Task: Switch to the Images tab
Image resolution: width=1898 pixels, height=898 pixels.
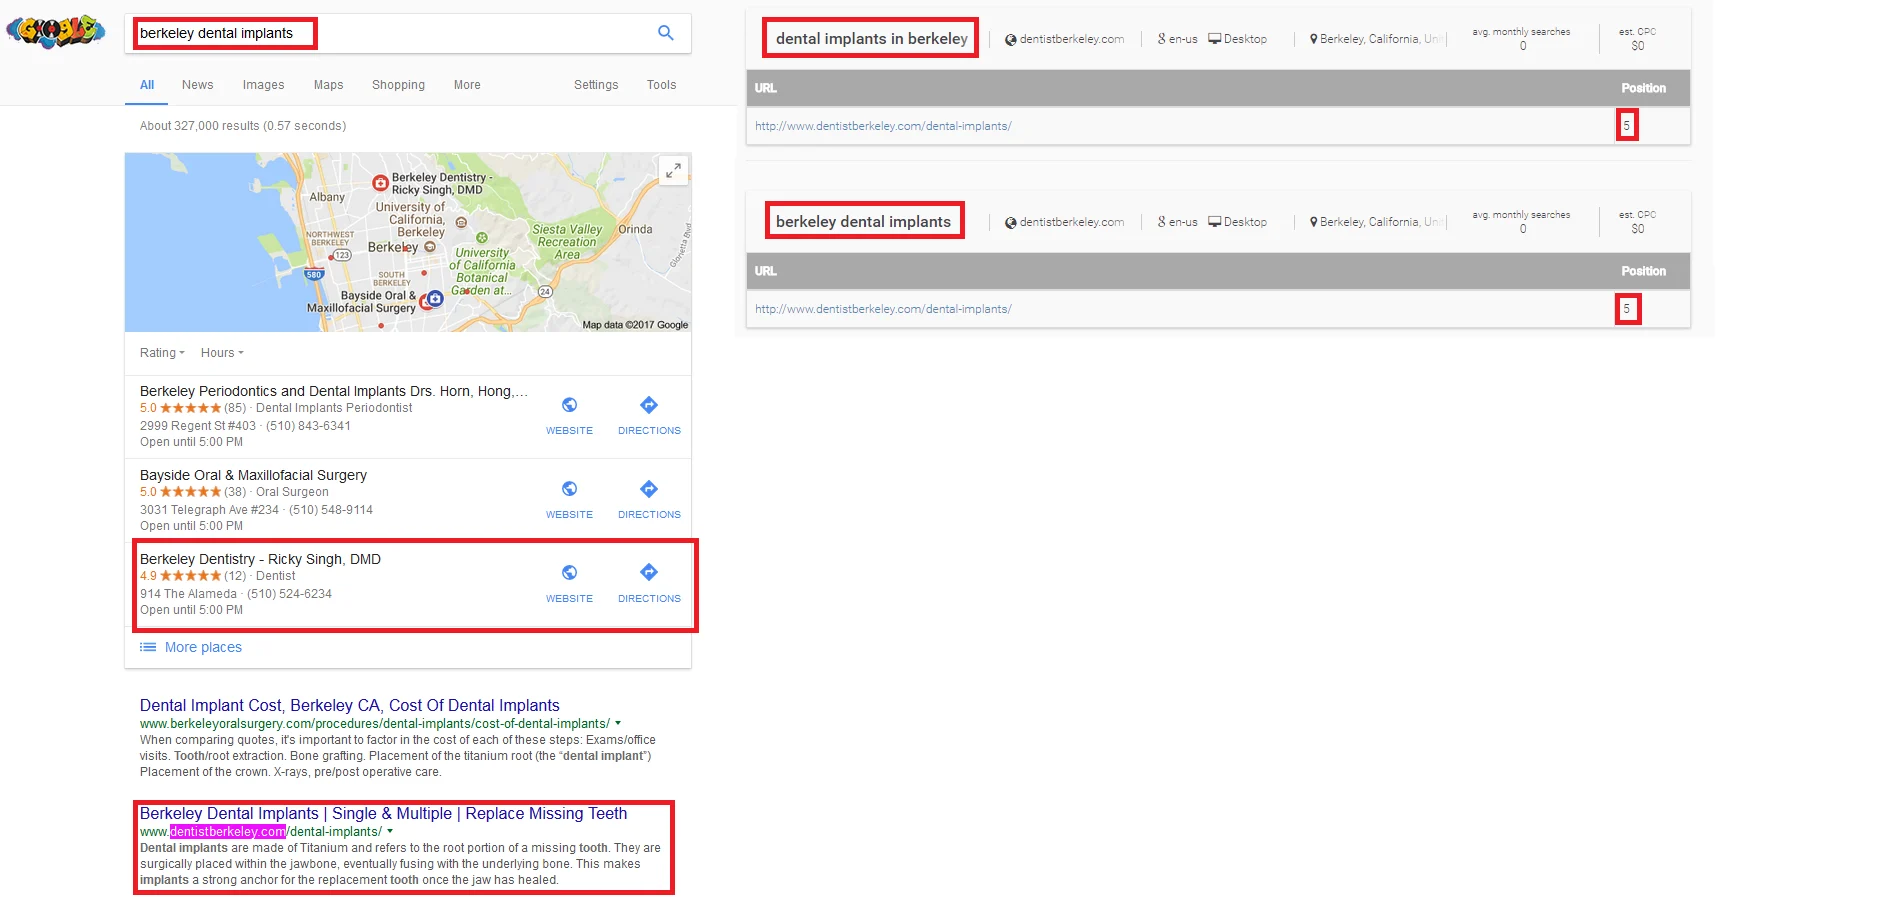Action: (x=263, y=85)
